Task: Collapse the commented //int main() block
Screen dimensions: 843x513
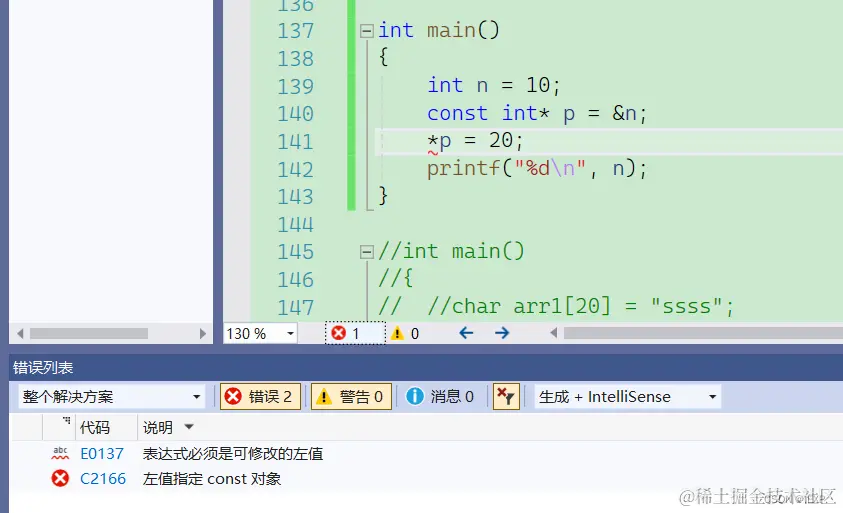Action: coord(367,252)
